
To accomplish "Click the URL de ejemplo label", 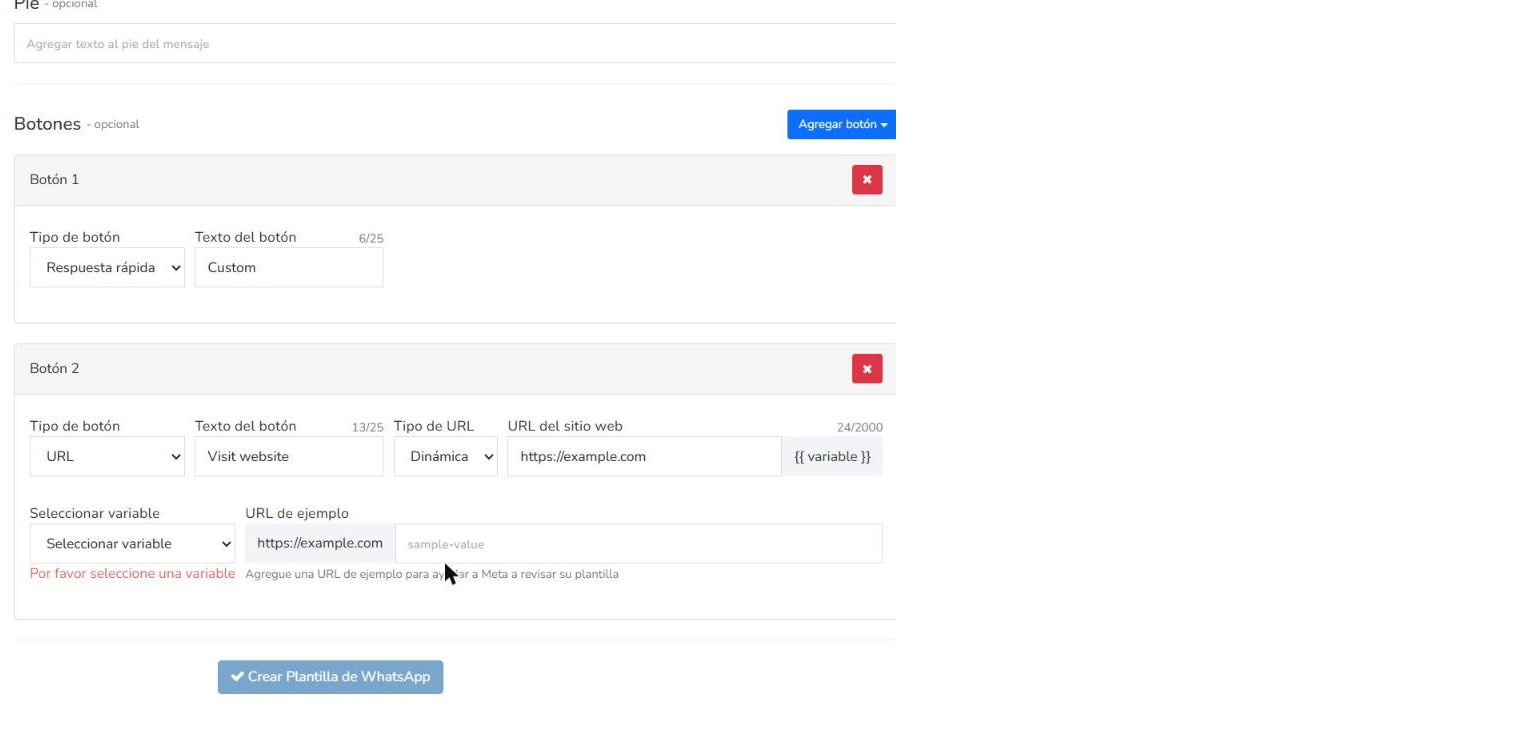I will pos(297,514).
